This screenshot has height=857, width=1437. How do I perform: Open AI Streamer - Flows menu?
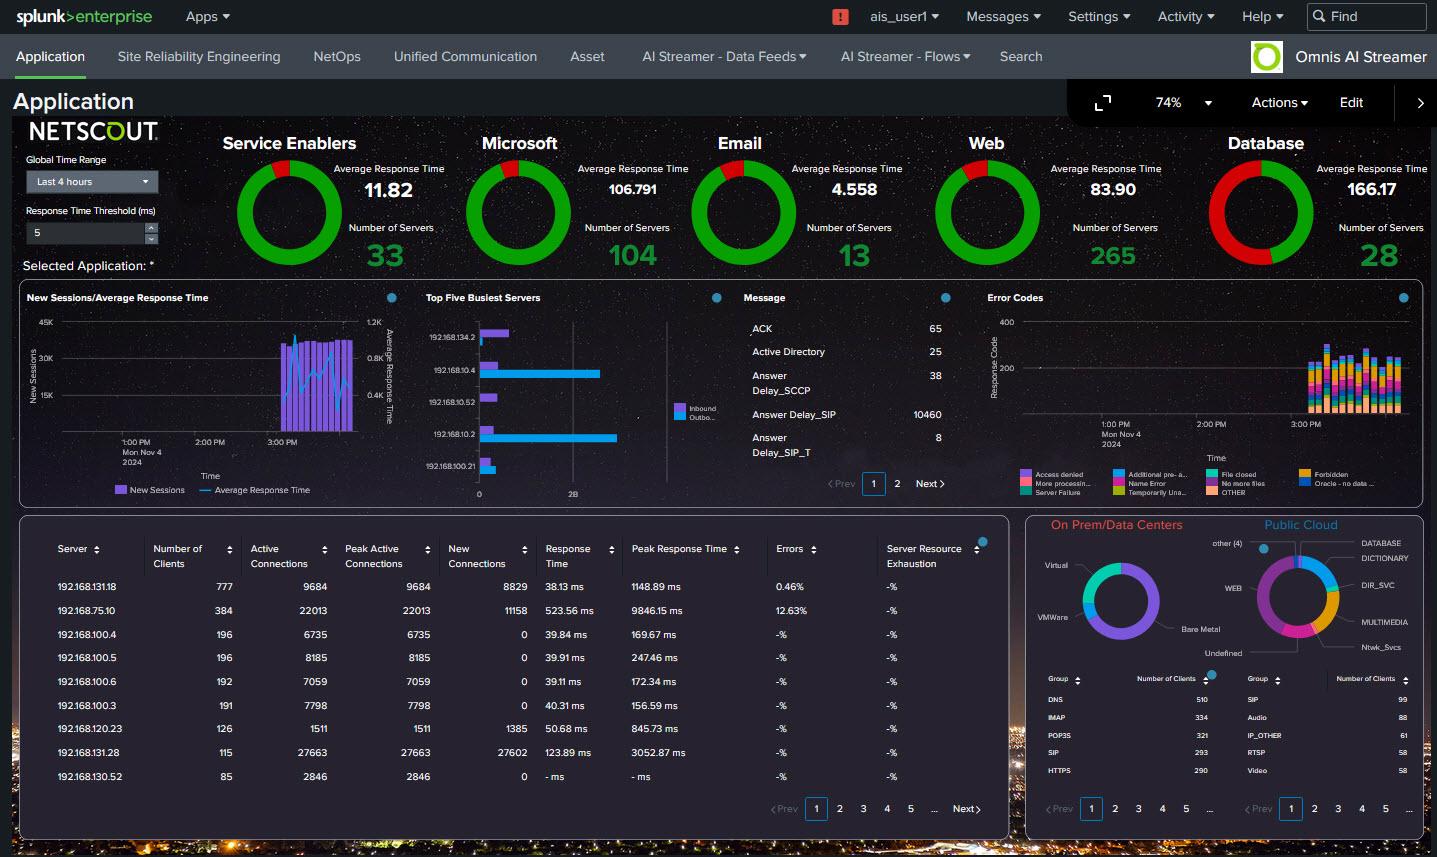905,57
